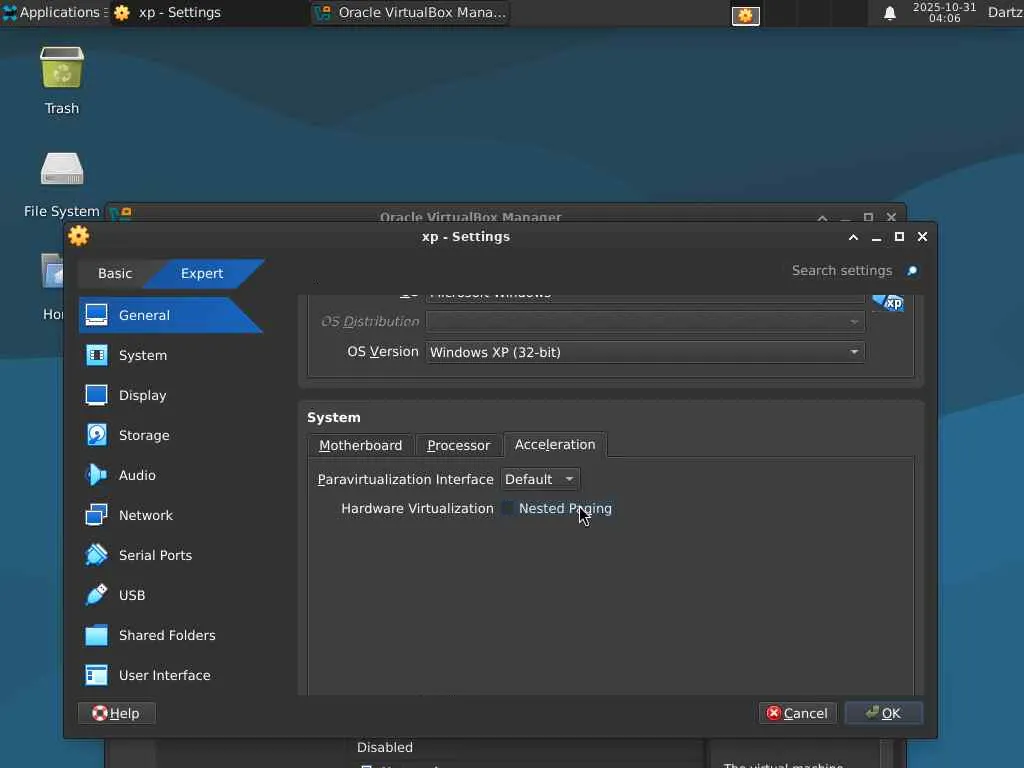Click the clock showing 2025-10-31
1024x768 pixels.
944,12
